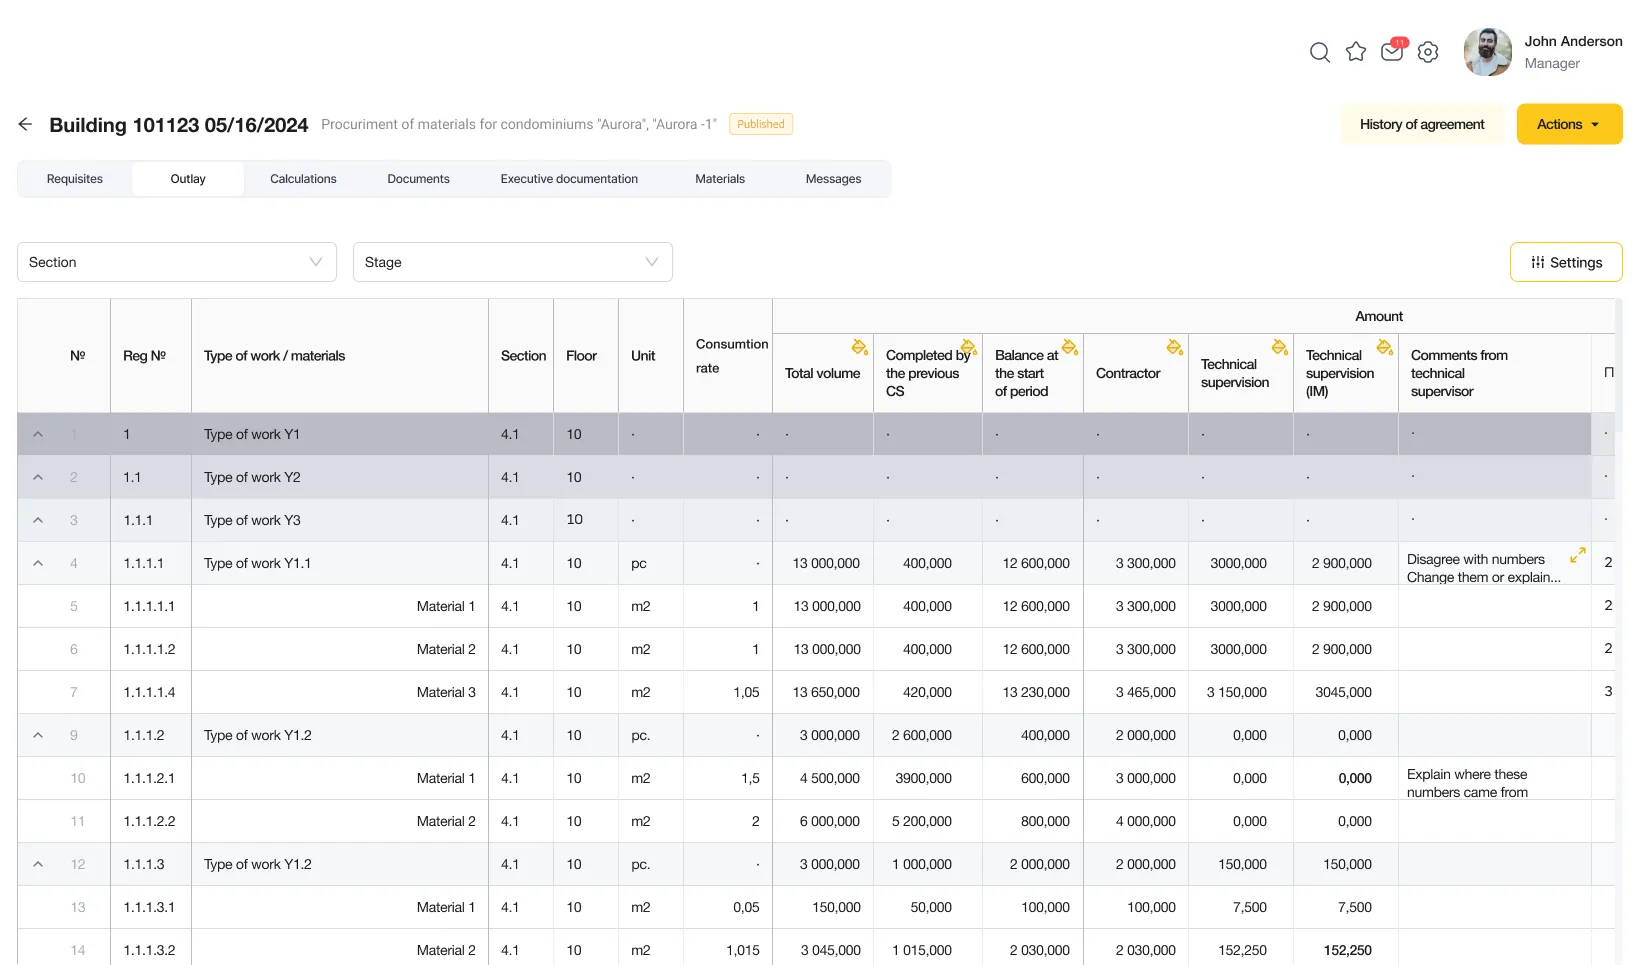Open the settings gear icon in header
This screenshot has width=1640, height=965.
pos(1428,52)
